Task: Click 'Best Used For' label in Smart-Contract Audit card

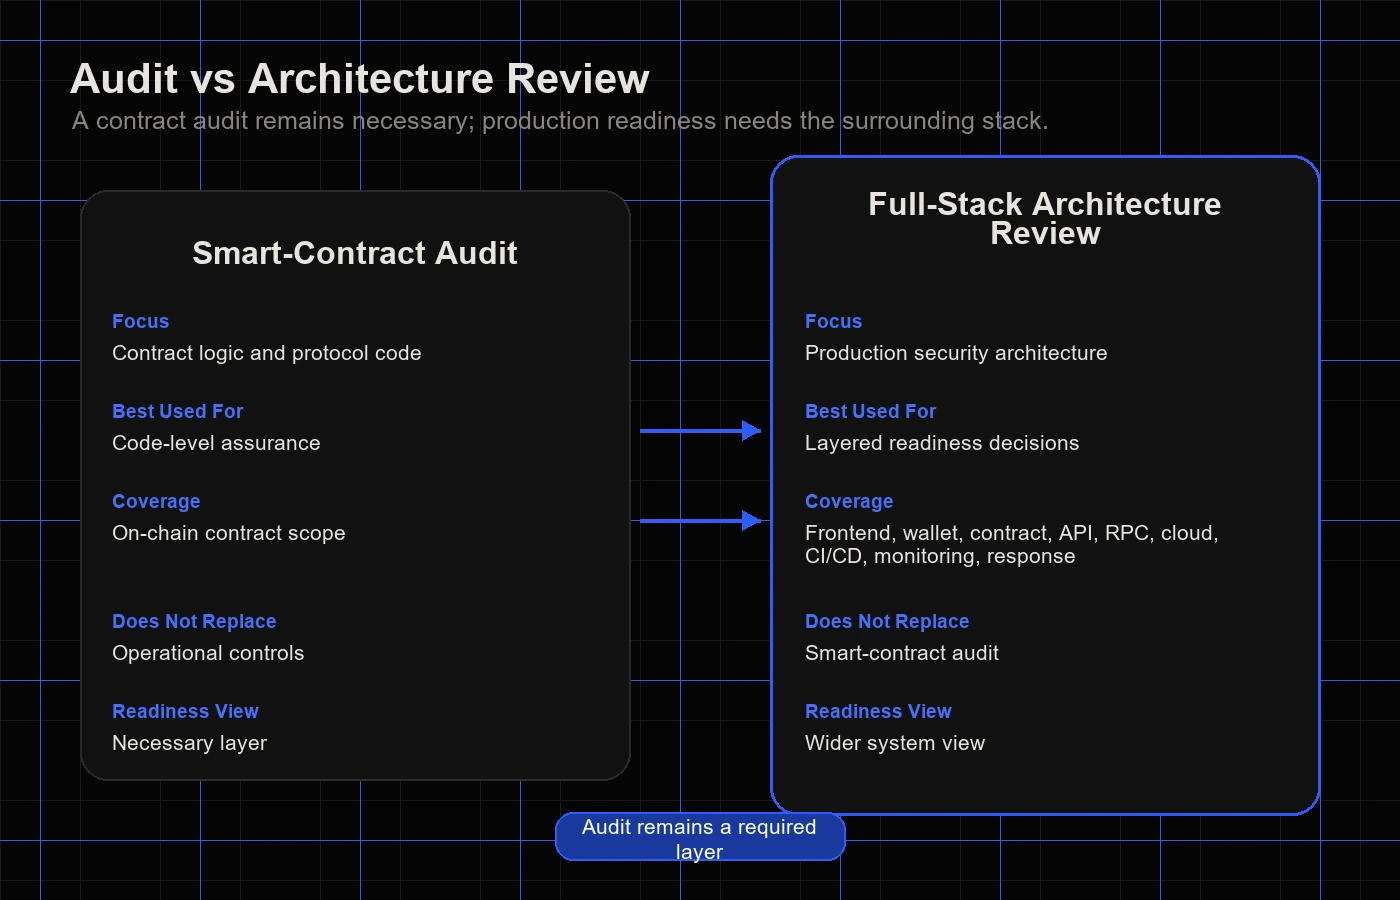Action: pos(178,411)
